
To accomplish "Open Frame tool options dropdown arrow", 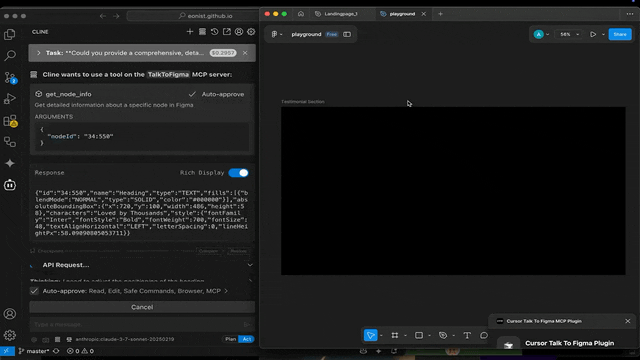I will 405,336.
